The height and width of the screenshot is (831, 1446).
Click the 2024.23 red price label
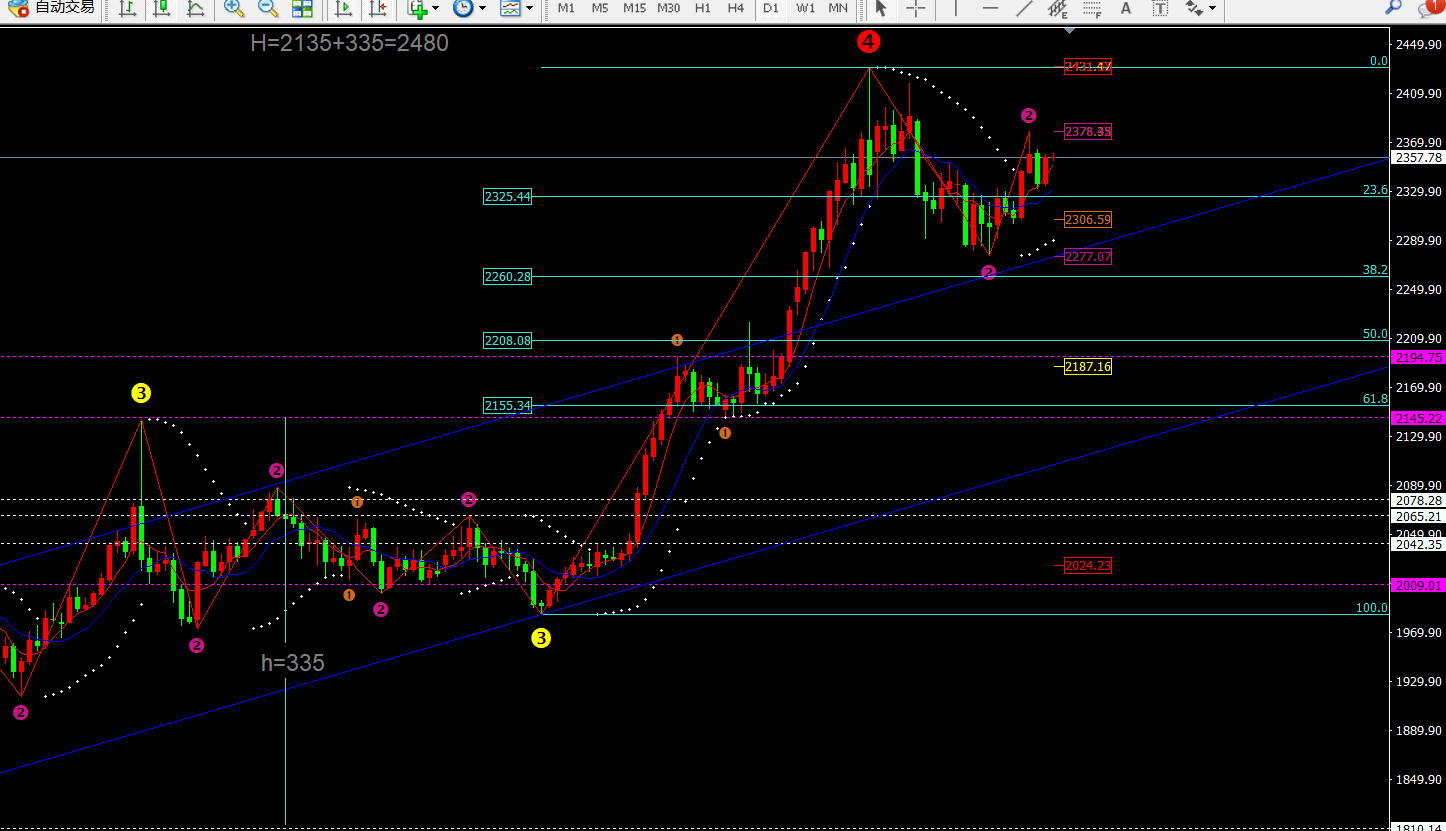[1087, 565]
